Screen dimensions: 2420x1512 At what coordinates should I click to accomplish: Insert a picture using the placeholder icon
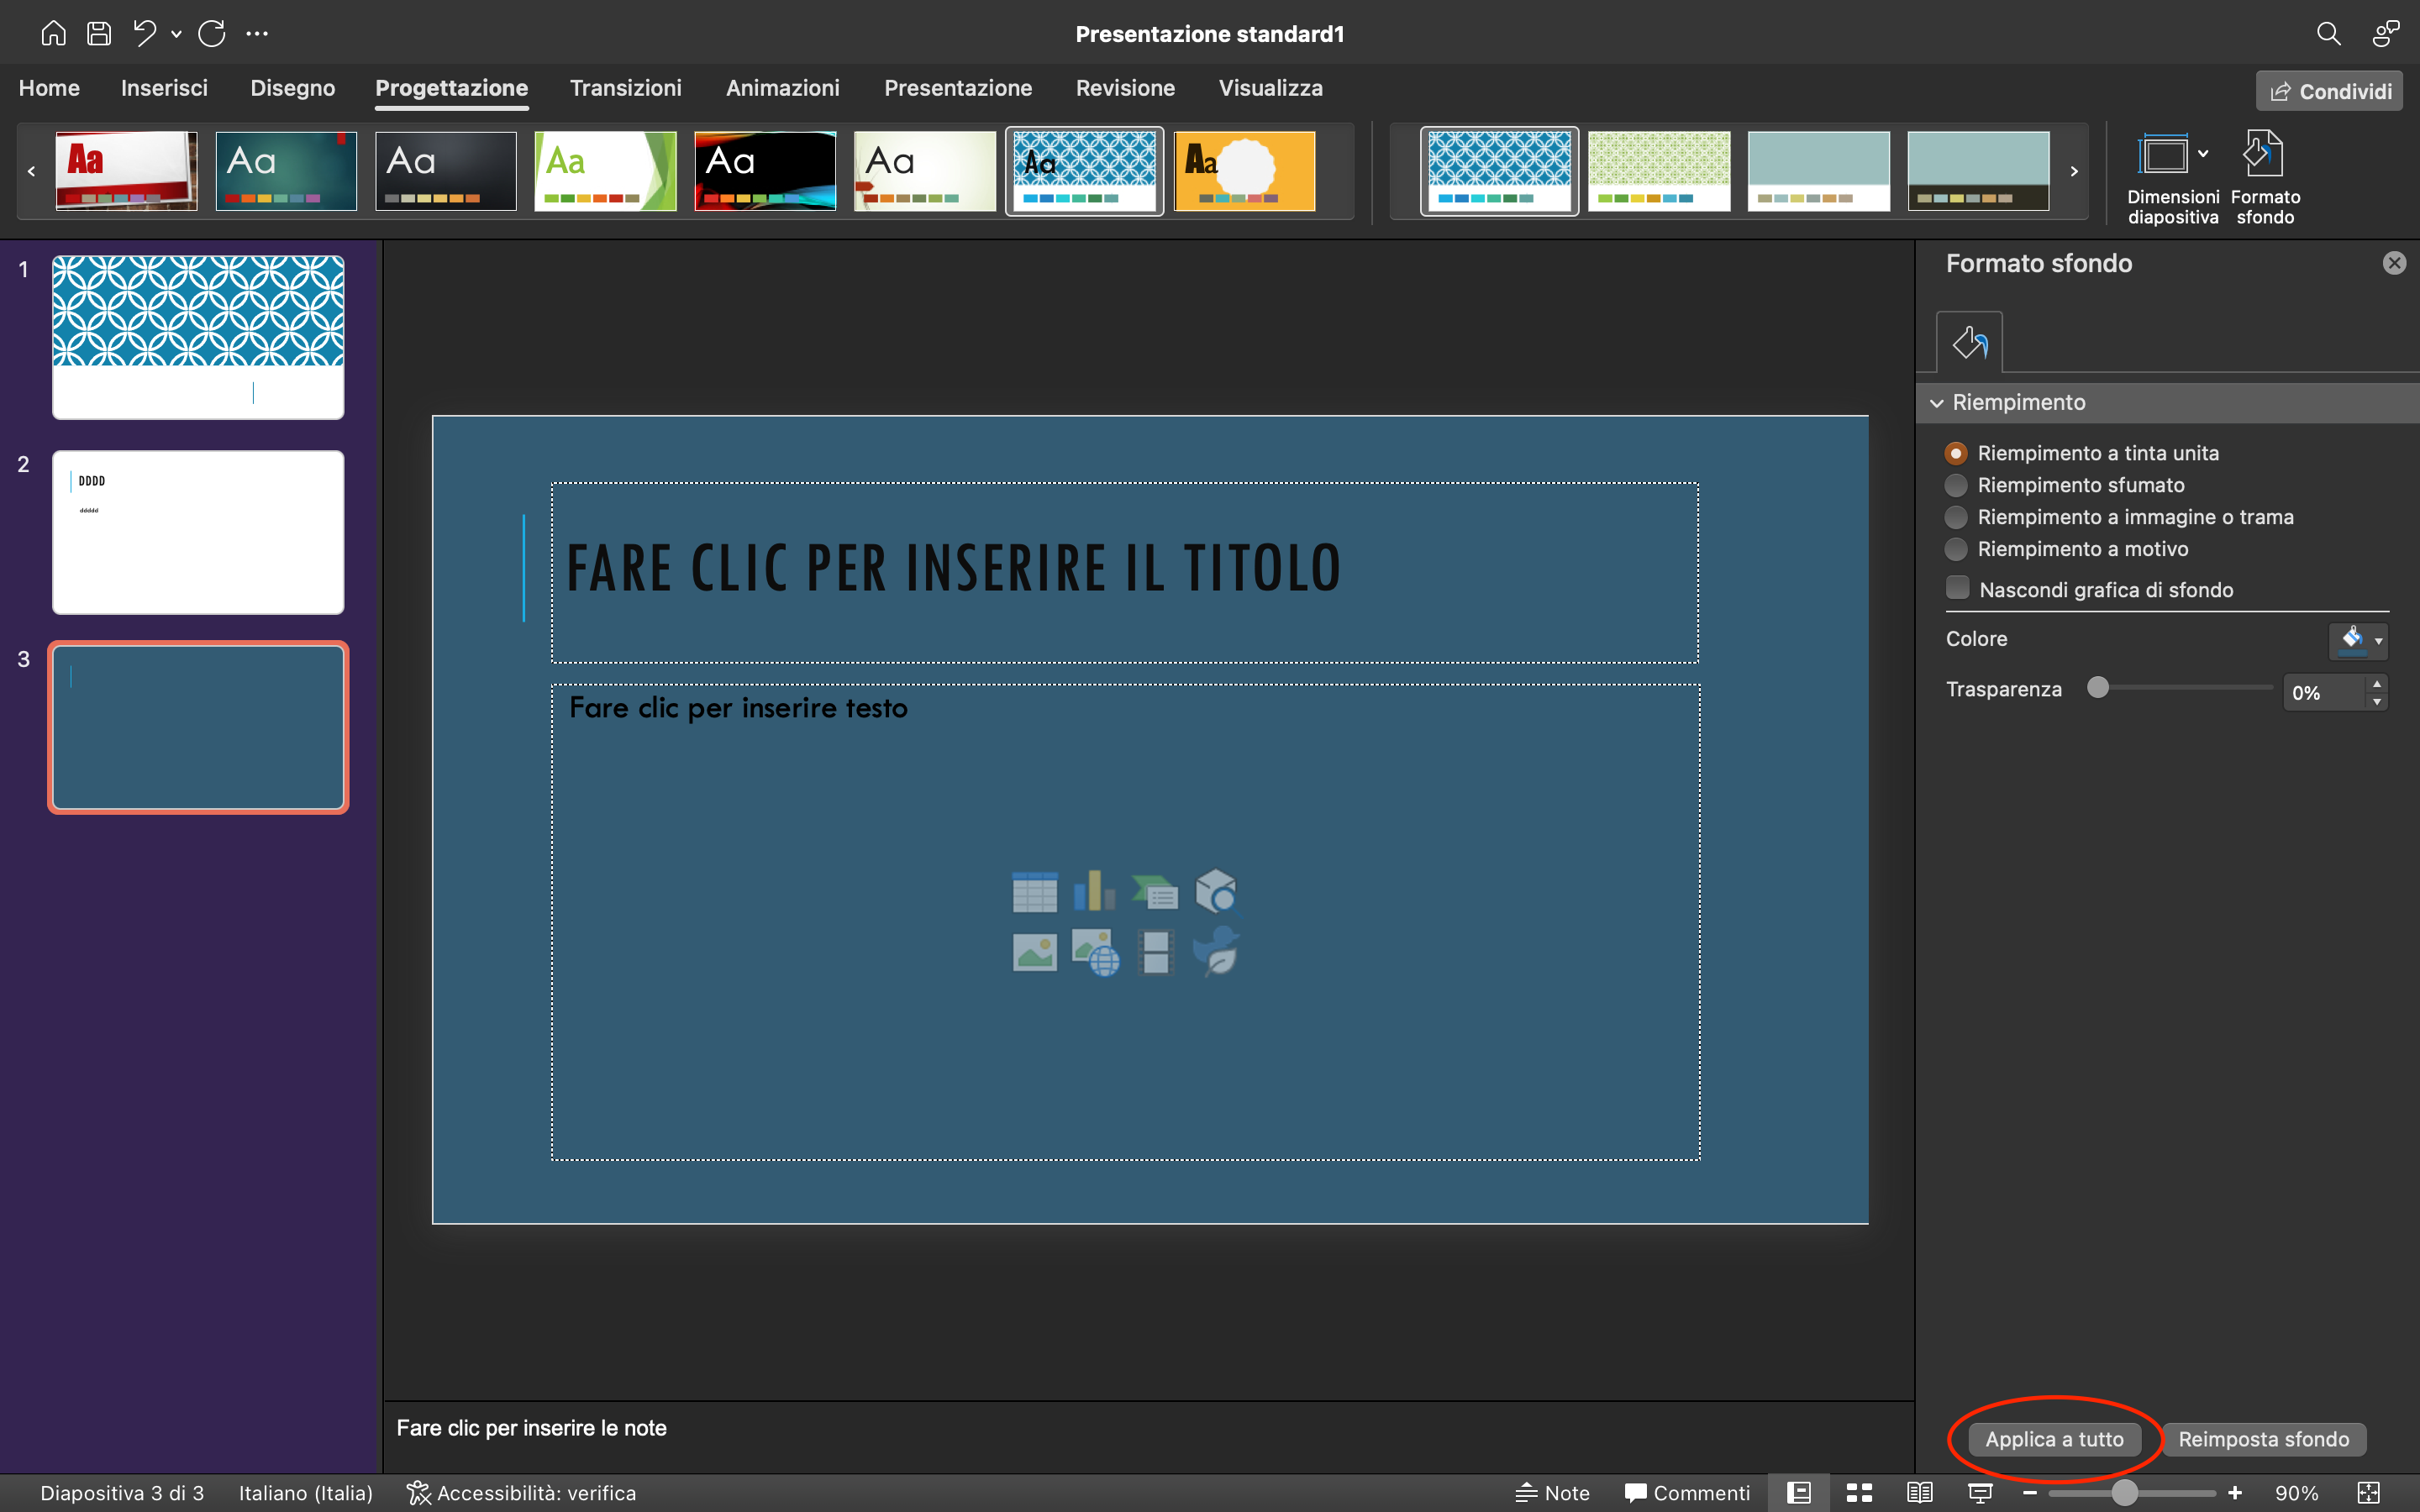tap(1035, 952)
